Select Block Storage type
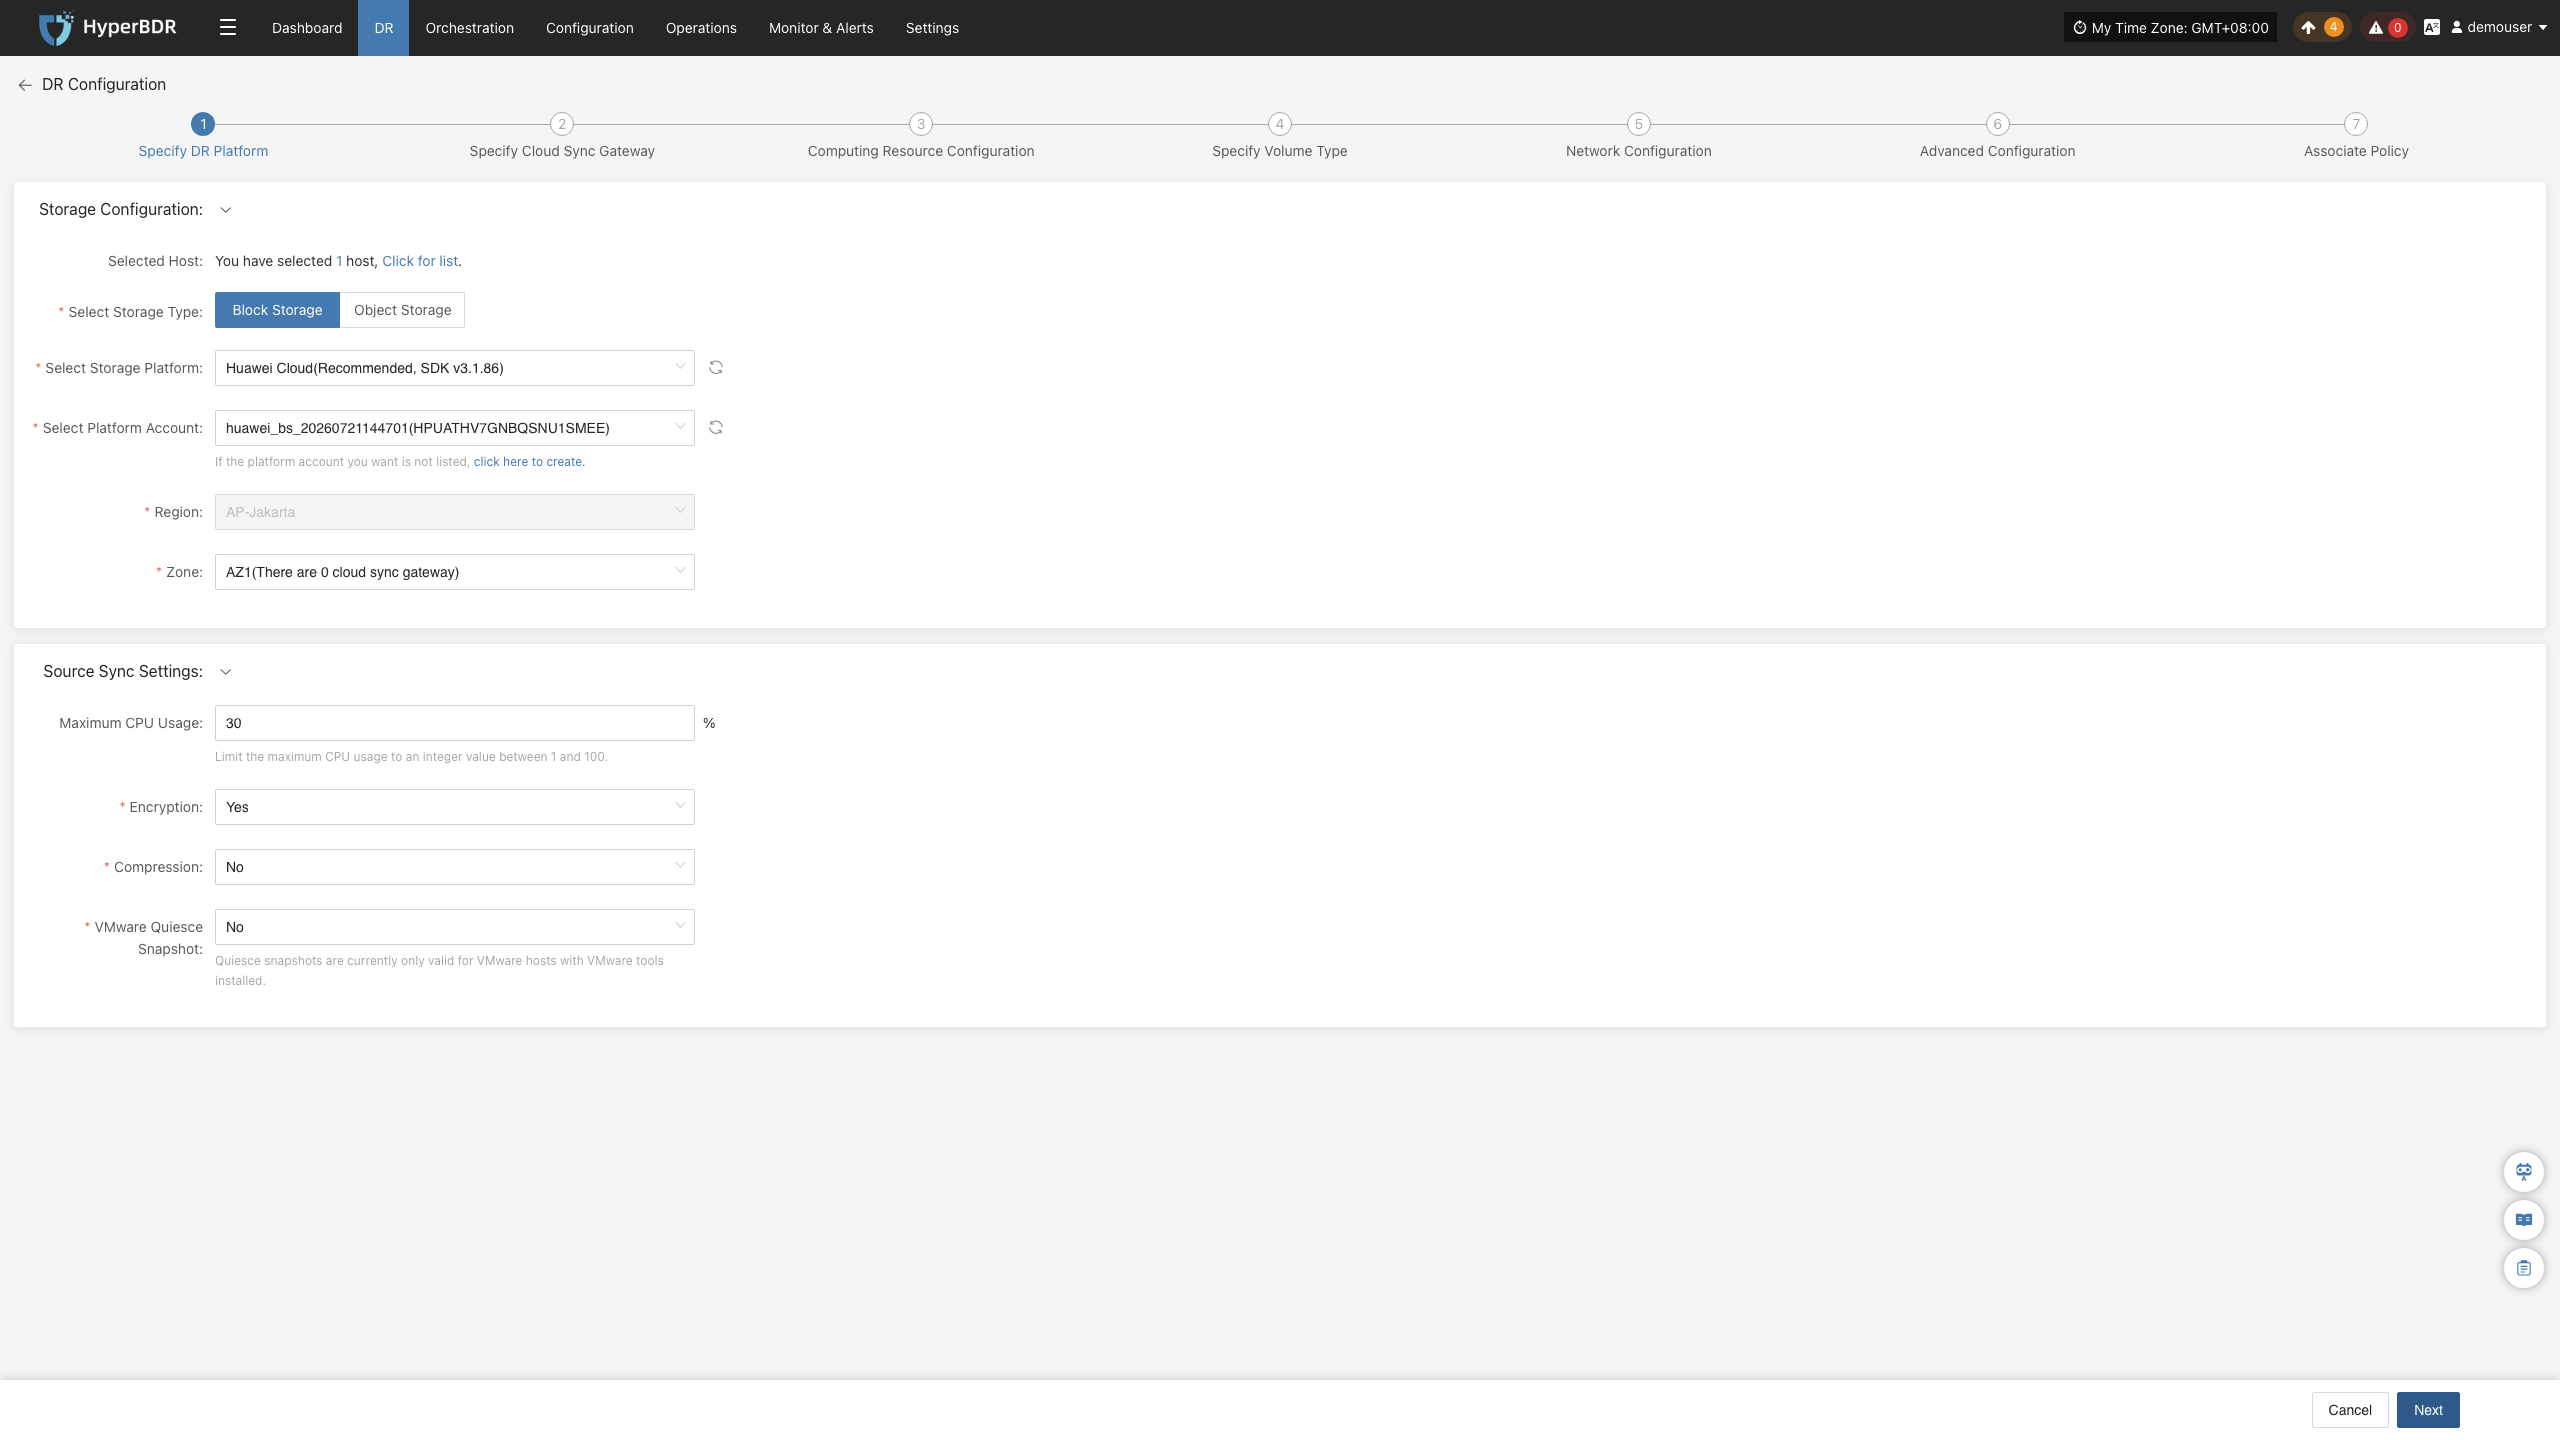2560x1440 pixels. tap(277, 310)
